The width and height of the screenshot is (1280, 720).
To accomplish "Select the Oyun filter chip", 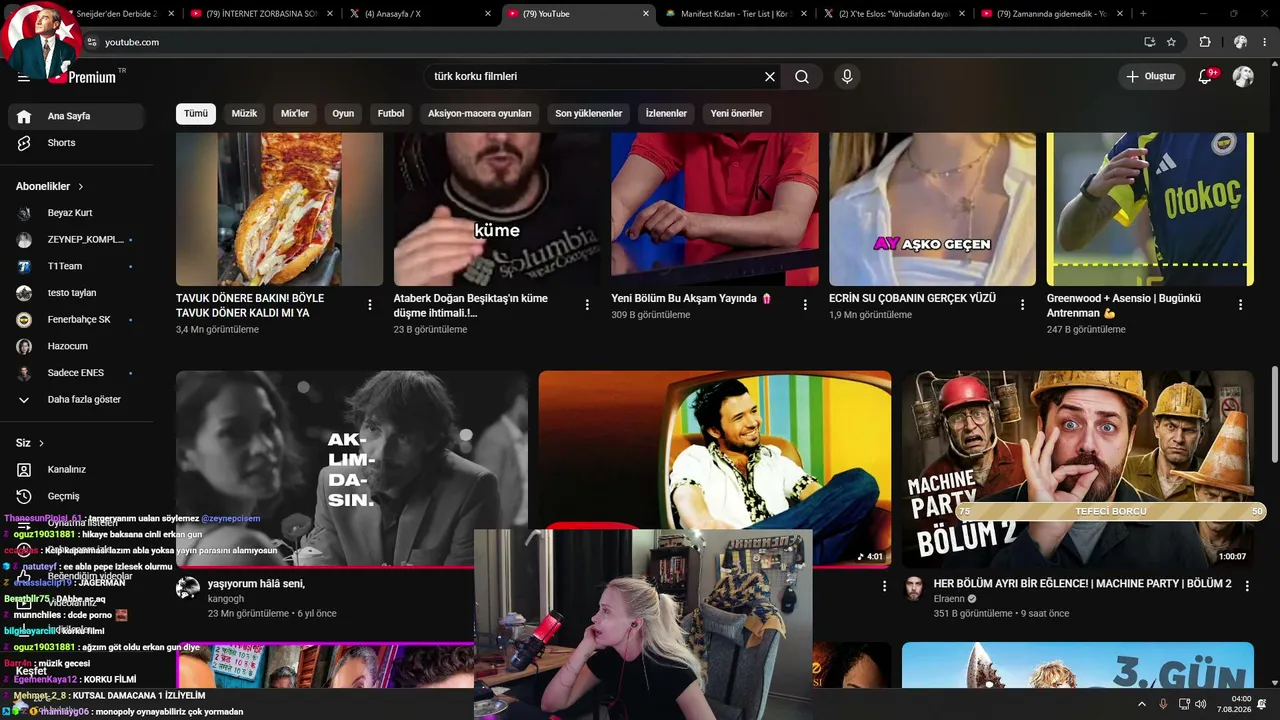I will tap(343, 114).
